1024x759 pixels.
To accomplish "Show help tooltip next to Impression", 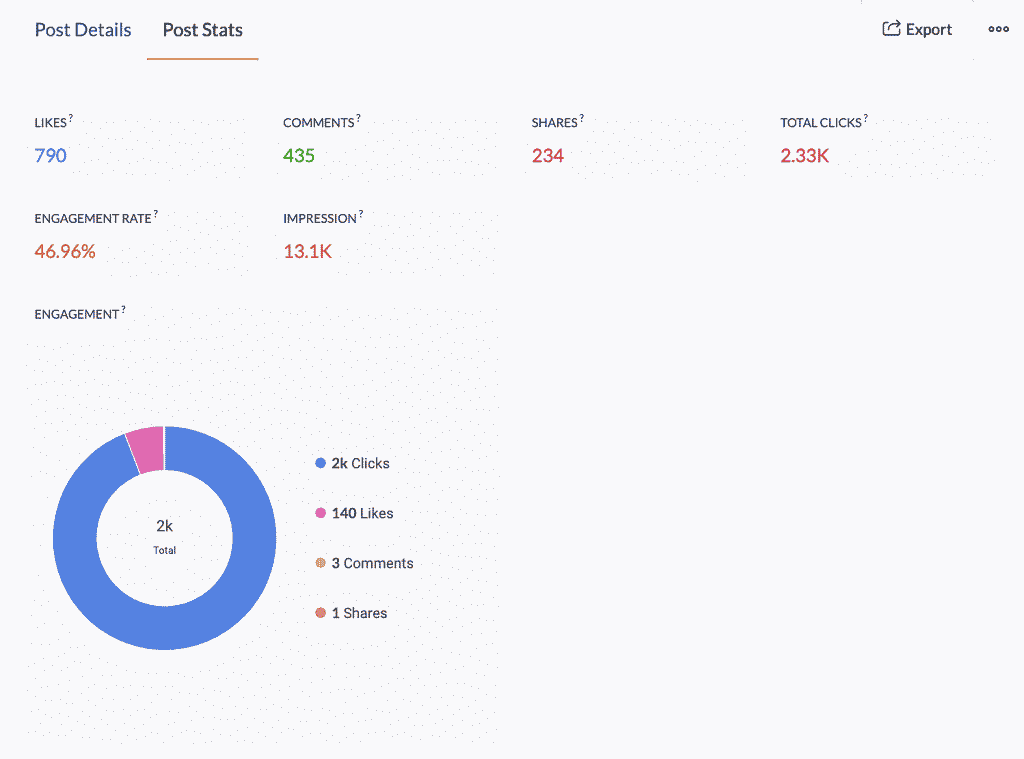I will pos(360,214).
